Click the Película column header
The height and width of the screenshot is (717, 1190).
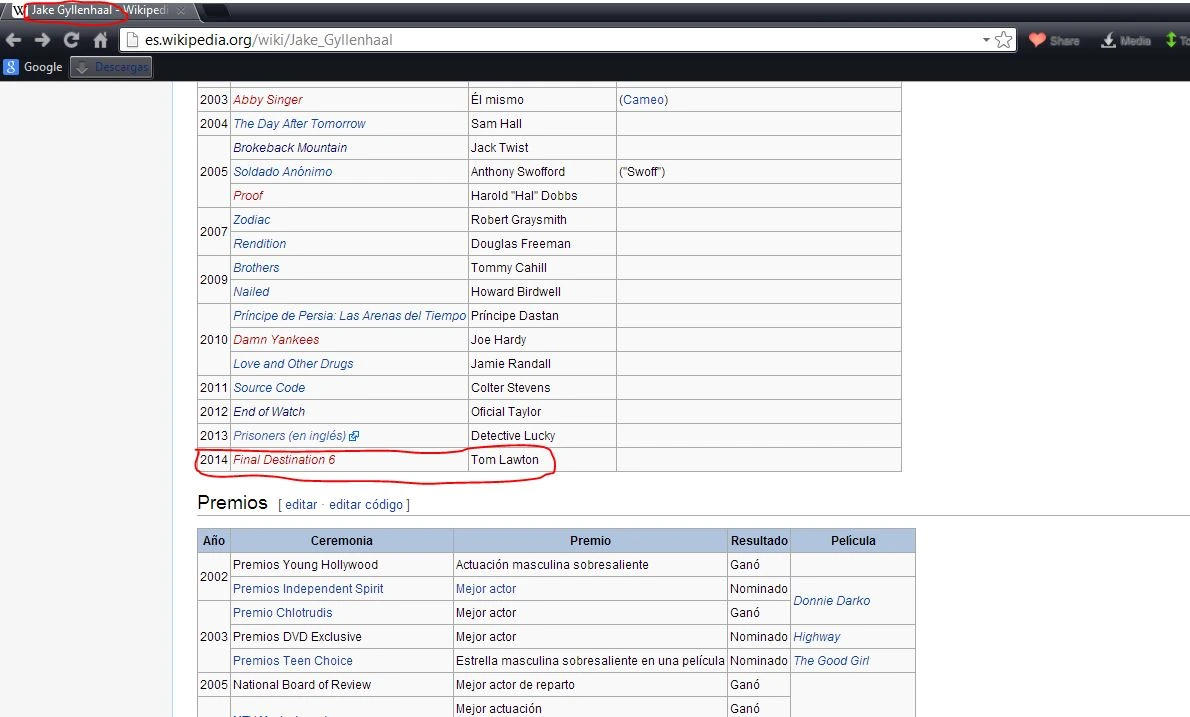coord(853,541)
